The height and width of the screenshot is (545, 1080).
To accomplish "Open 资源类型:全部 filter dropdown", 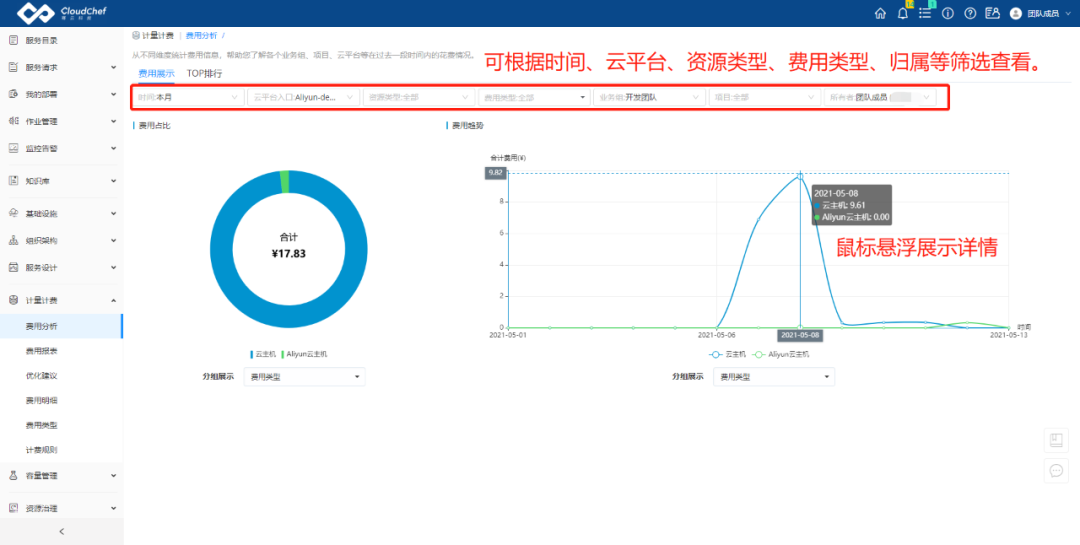I will pos(419,97).
